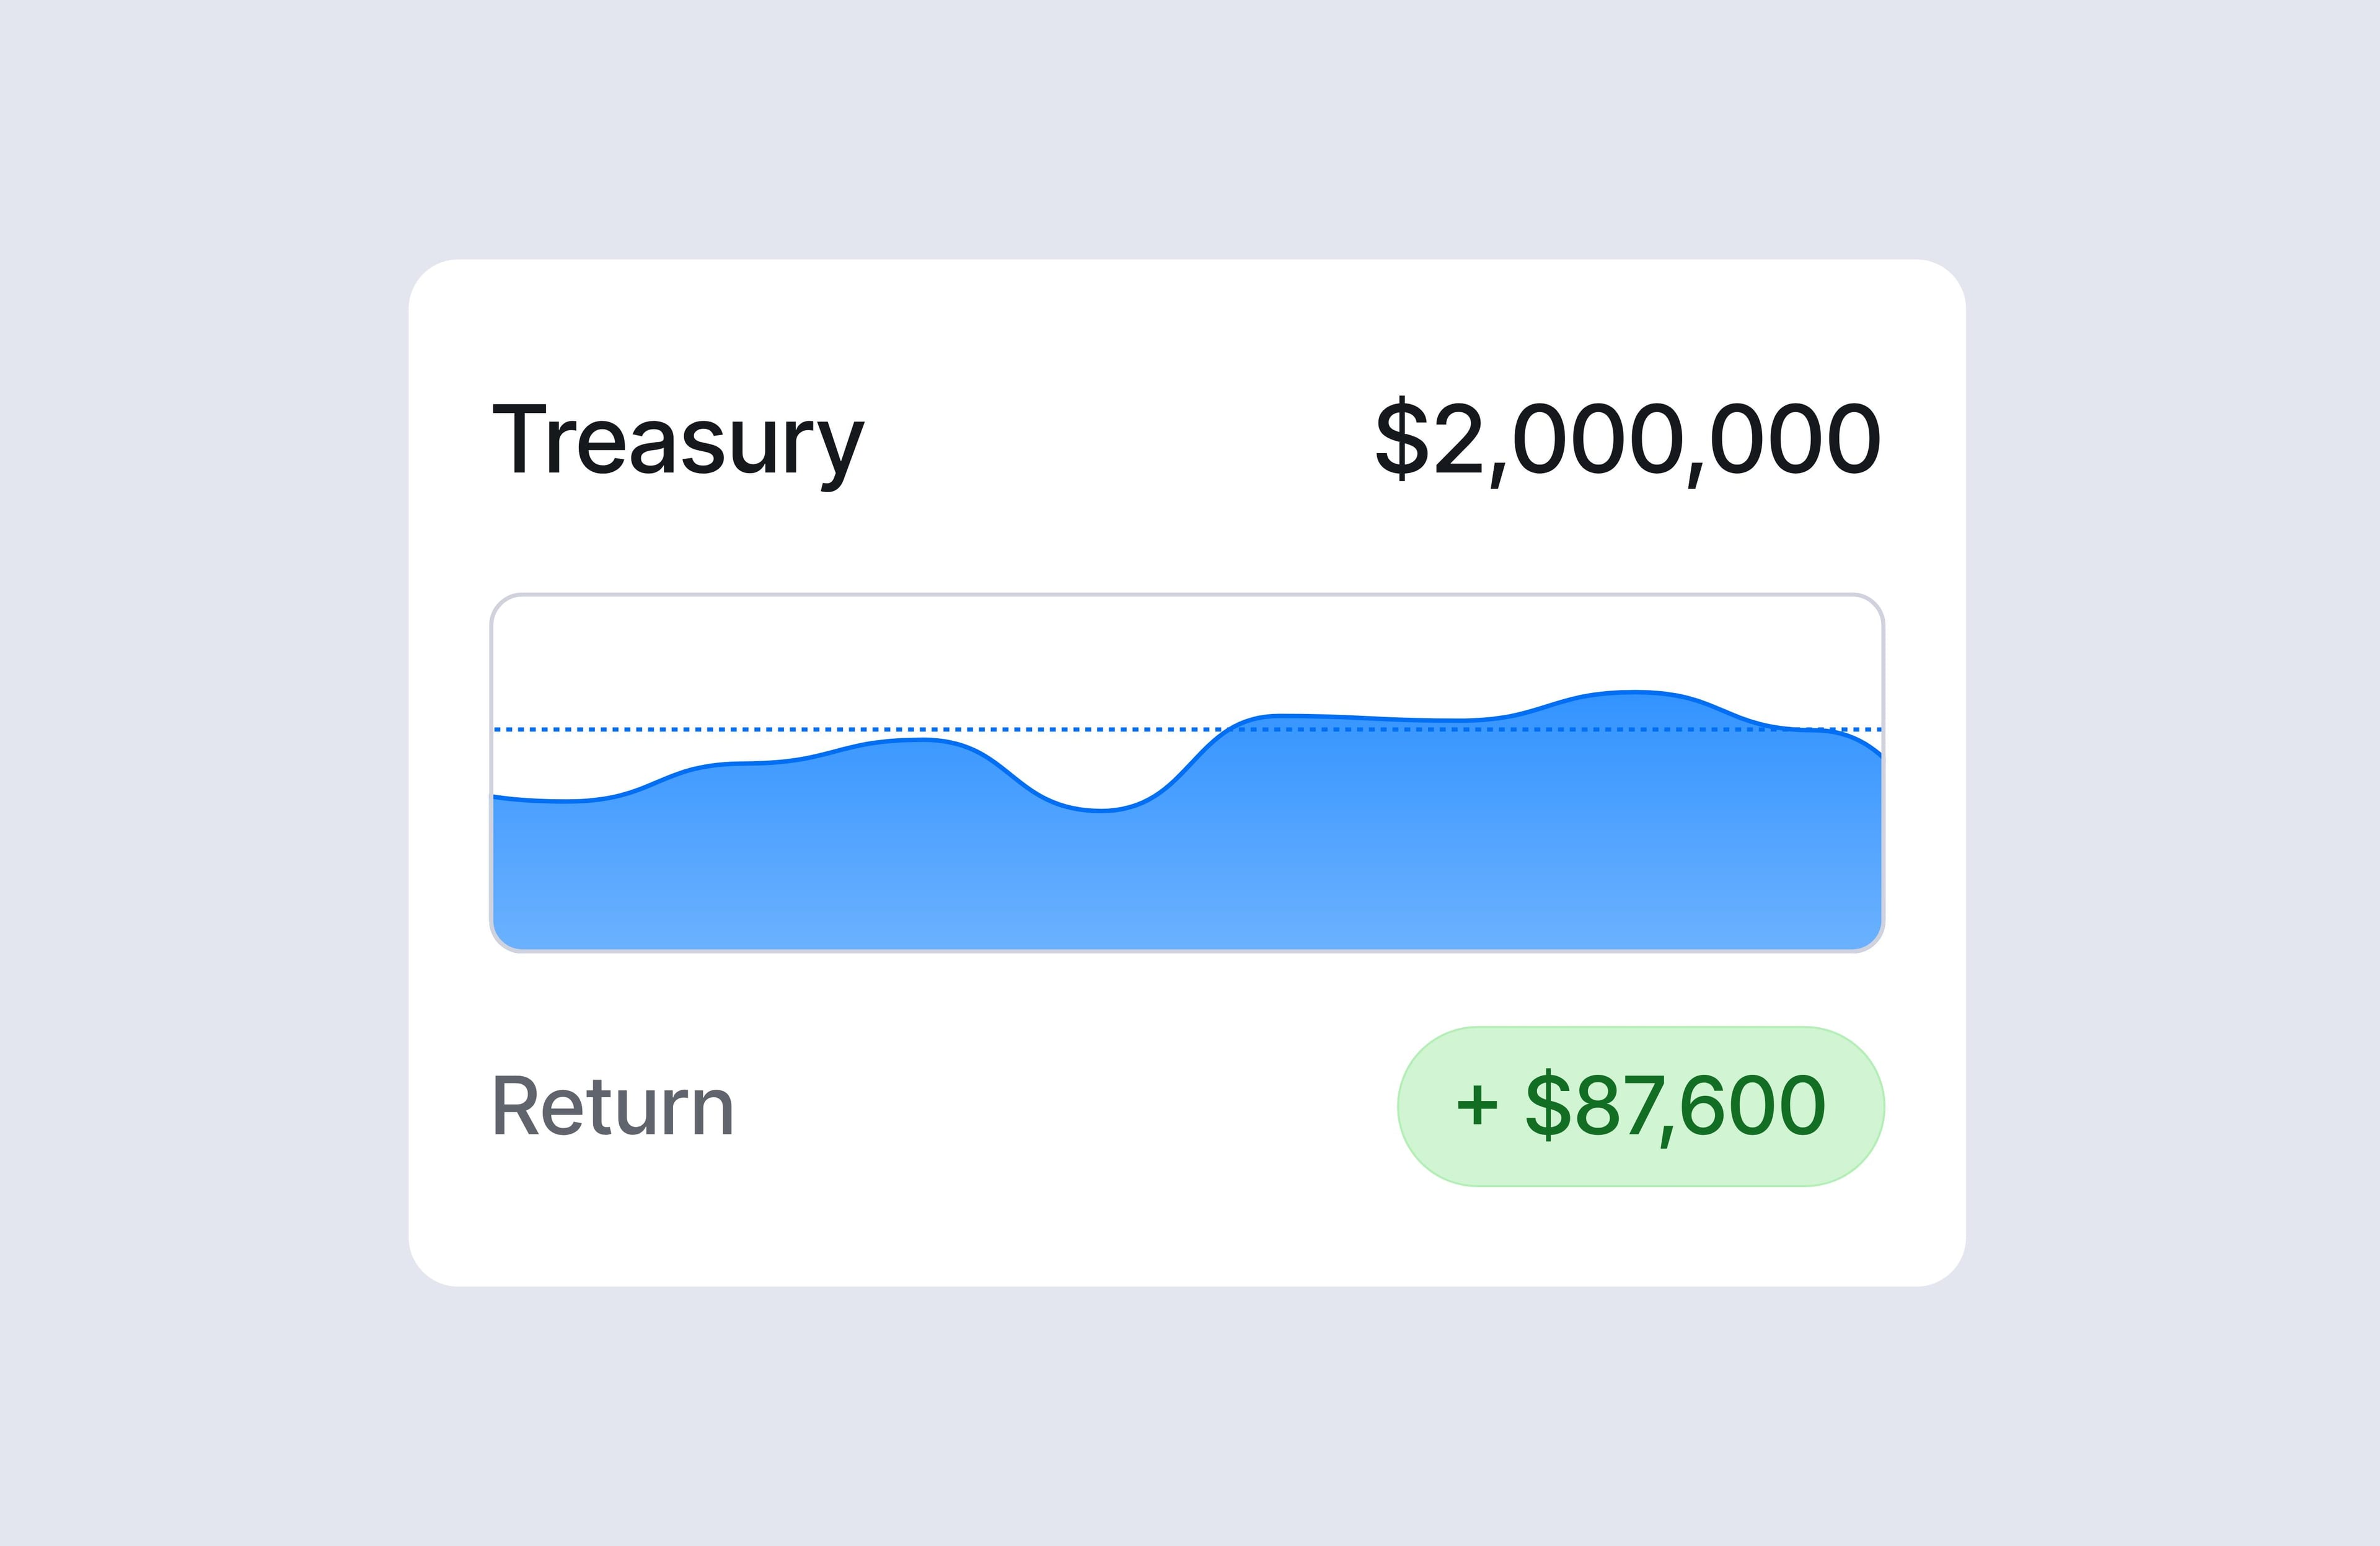Click the Treasury card heading
Image resolution: width=2380 pixels, height=1546 pixels.
coord(678,441)
